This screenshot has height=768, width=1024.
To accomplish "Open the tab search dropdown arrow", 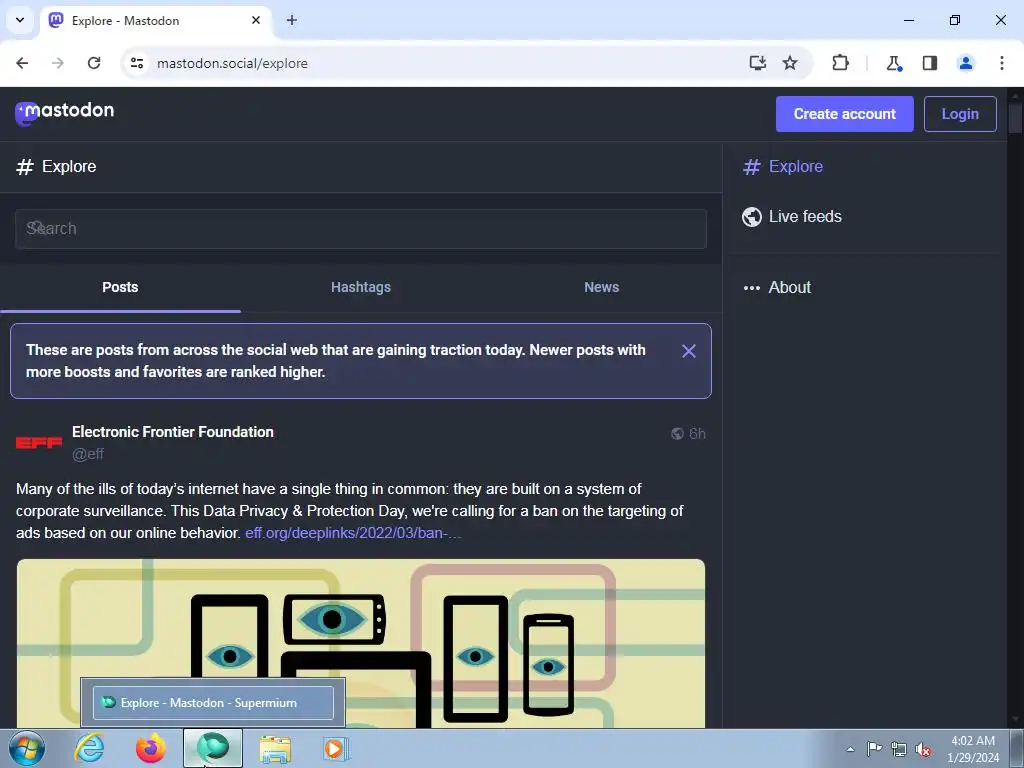I will pyautogui.click(x=20, y=20).
